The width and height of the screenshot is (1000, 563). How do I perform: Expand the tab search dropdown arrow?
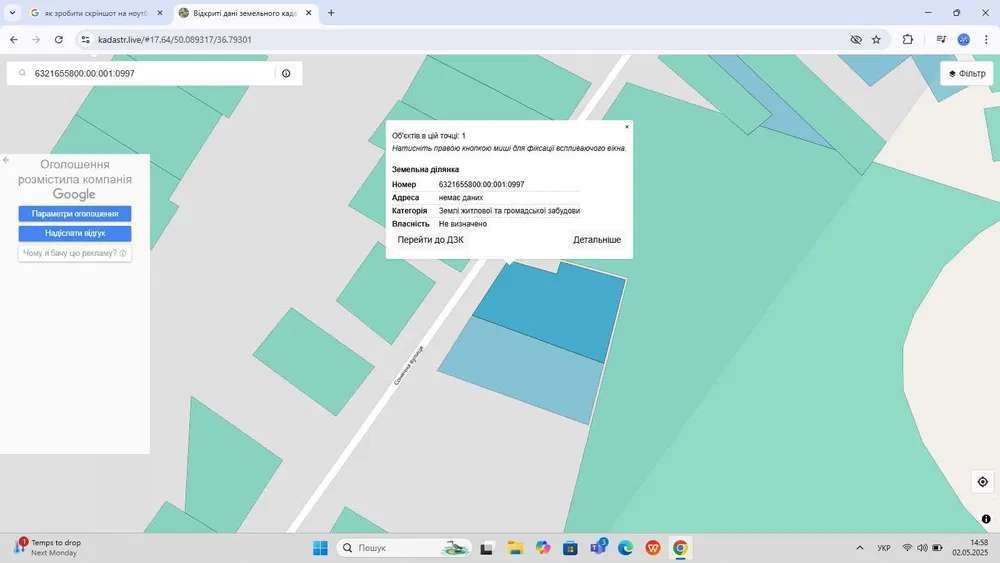coord(12,13)
